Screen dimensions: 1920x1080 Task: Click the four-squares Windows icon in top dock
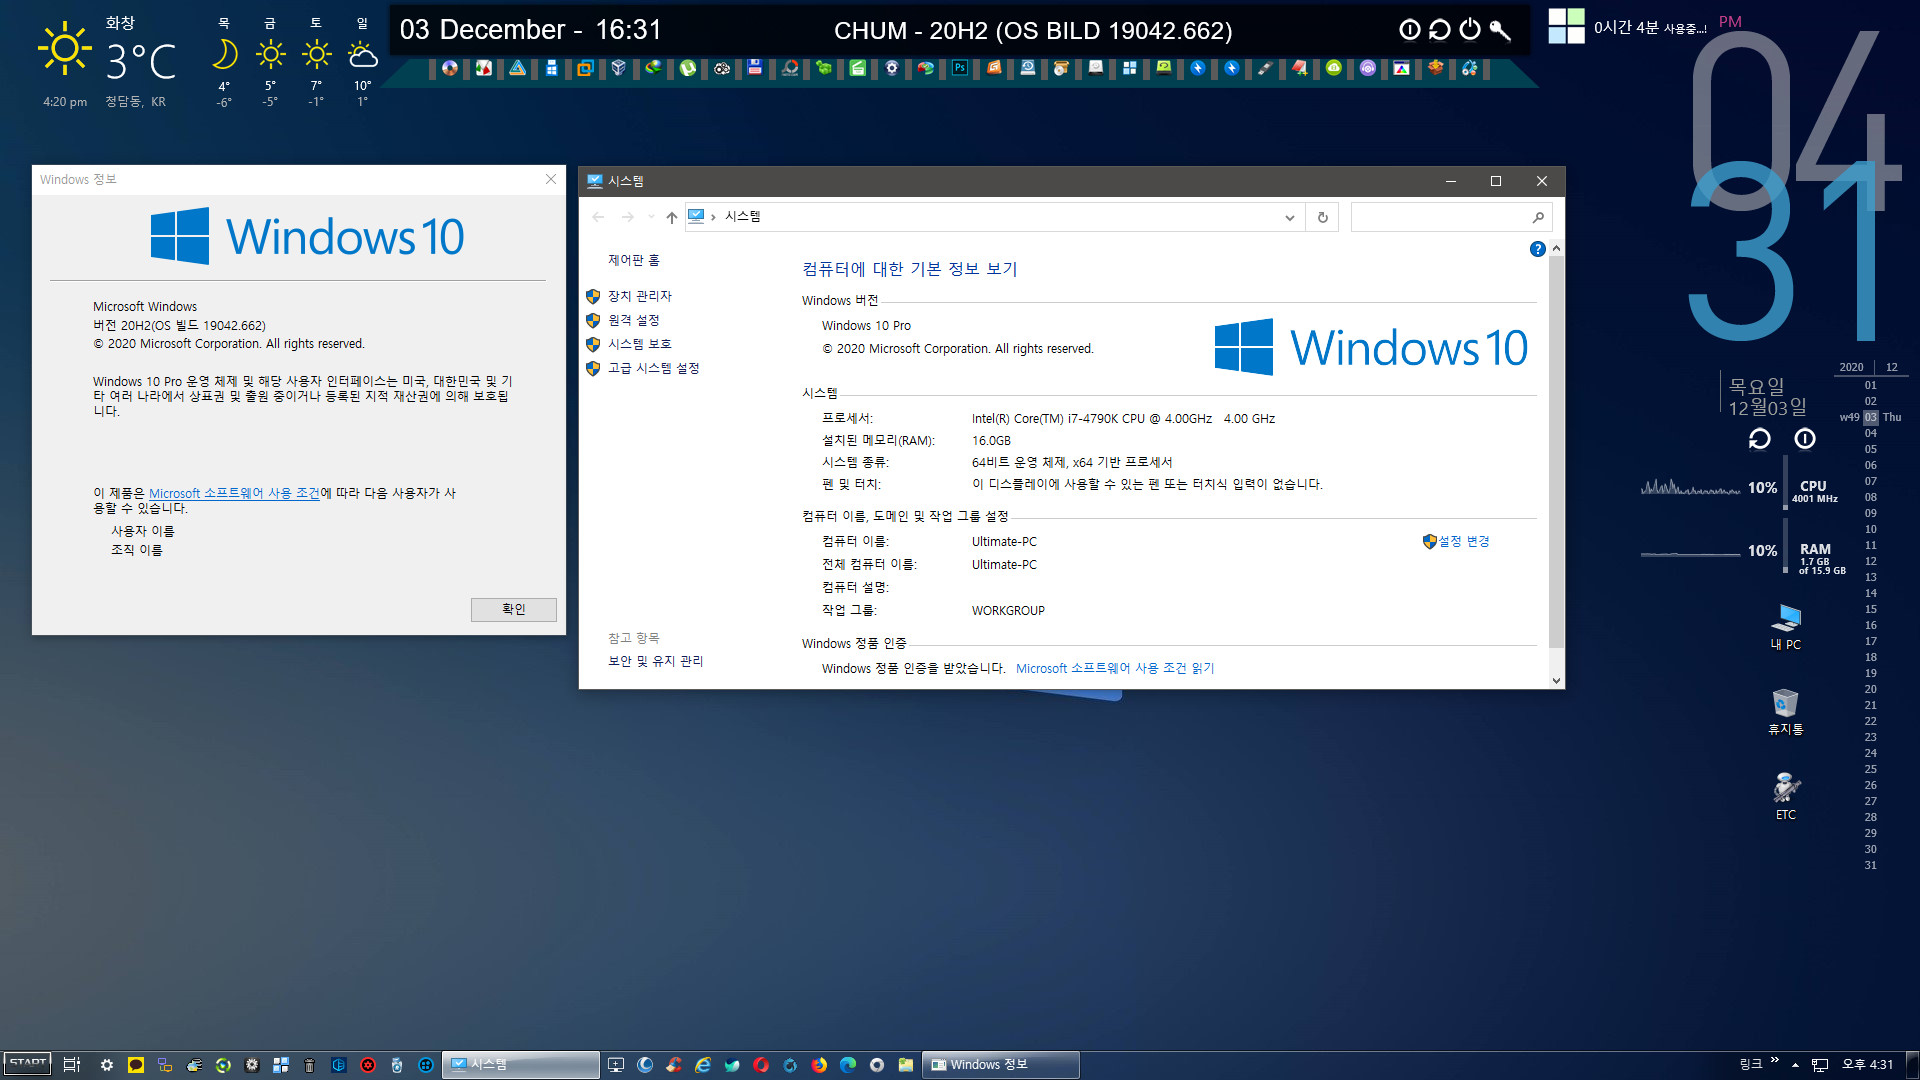[x=1129, y=68]
